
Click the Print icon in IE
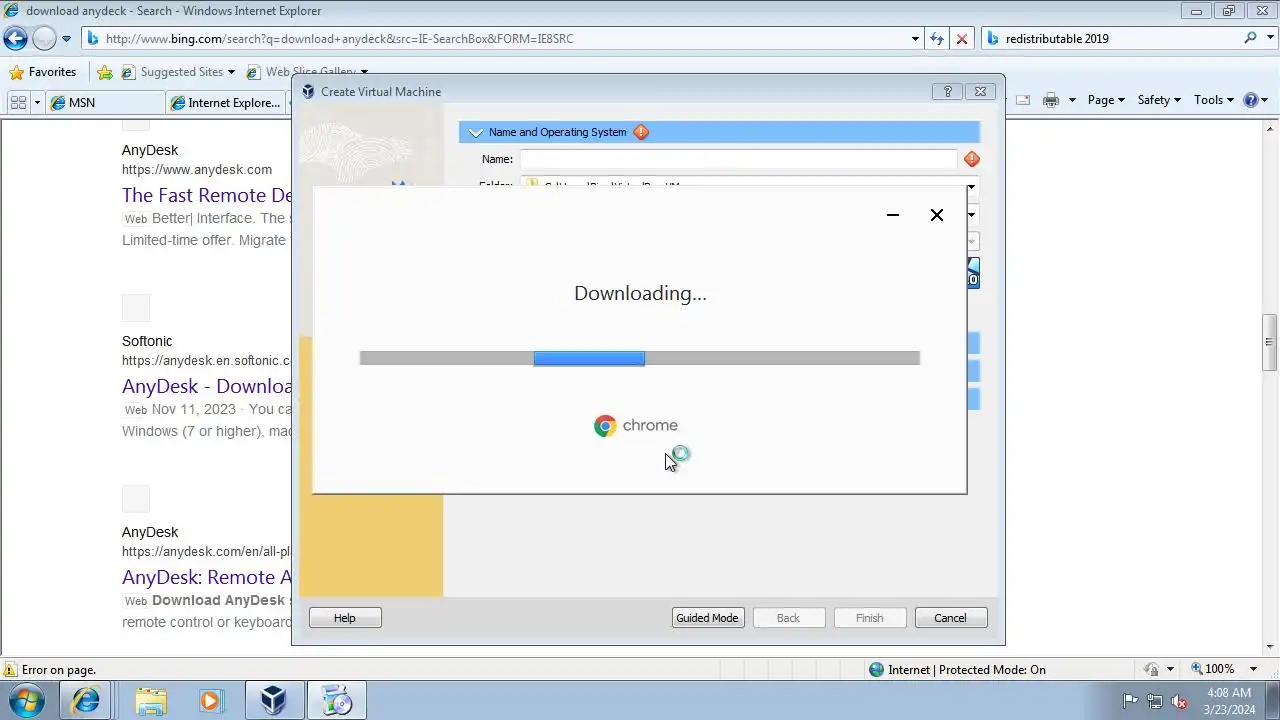coord(1050,100)
